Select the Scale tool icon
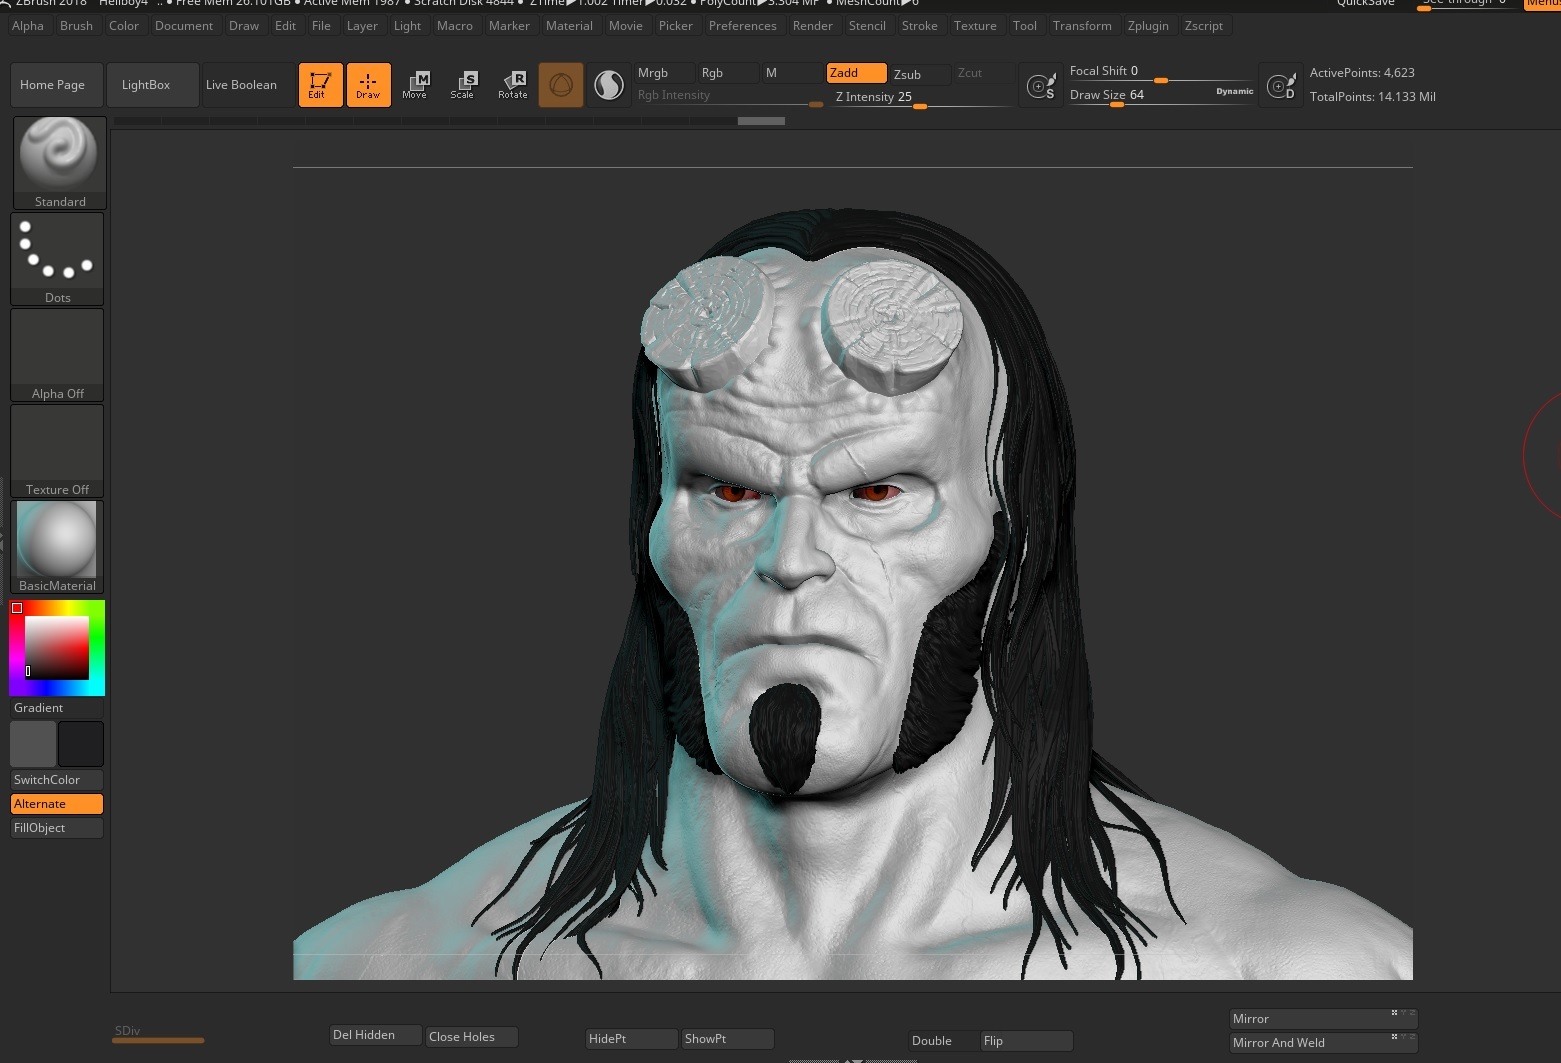Screen dimensions: 1561x1063 point(463,84)
